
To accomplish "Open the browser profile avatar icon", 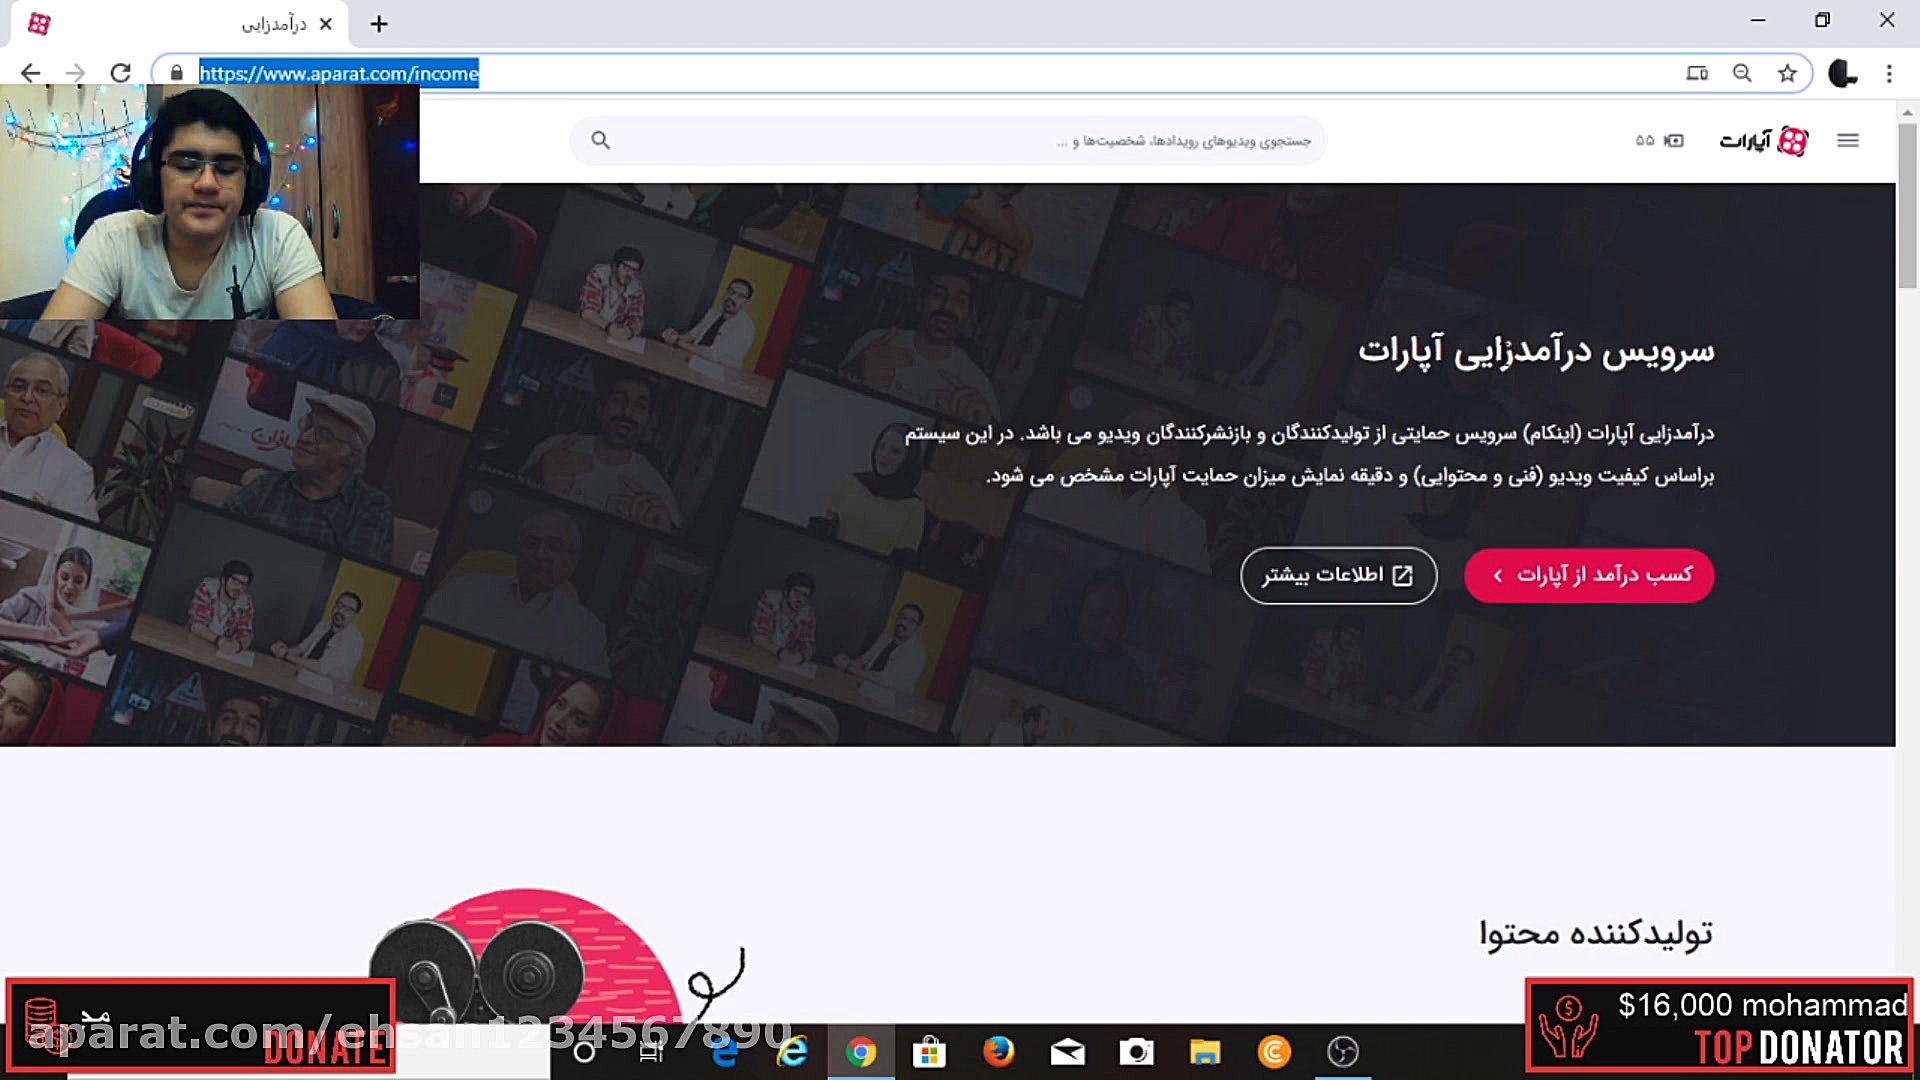I will point(1843,73).
